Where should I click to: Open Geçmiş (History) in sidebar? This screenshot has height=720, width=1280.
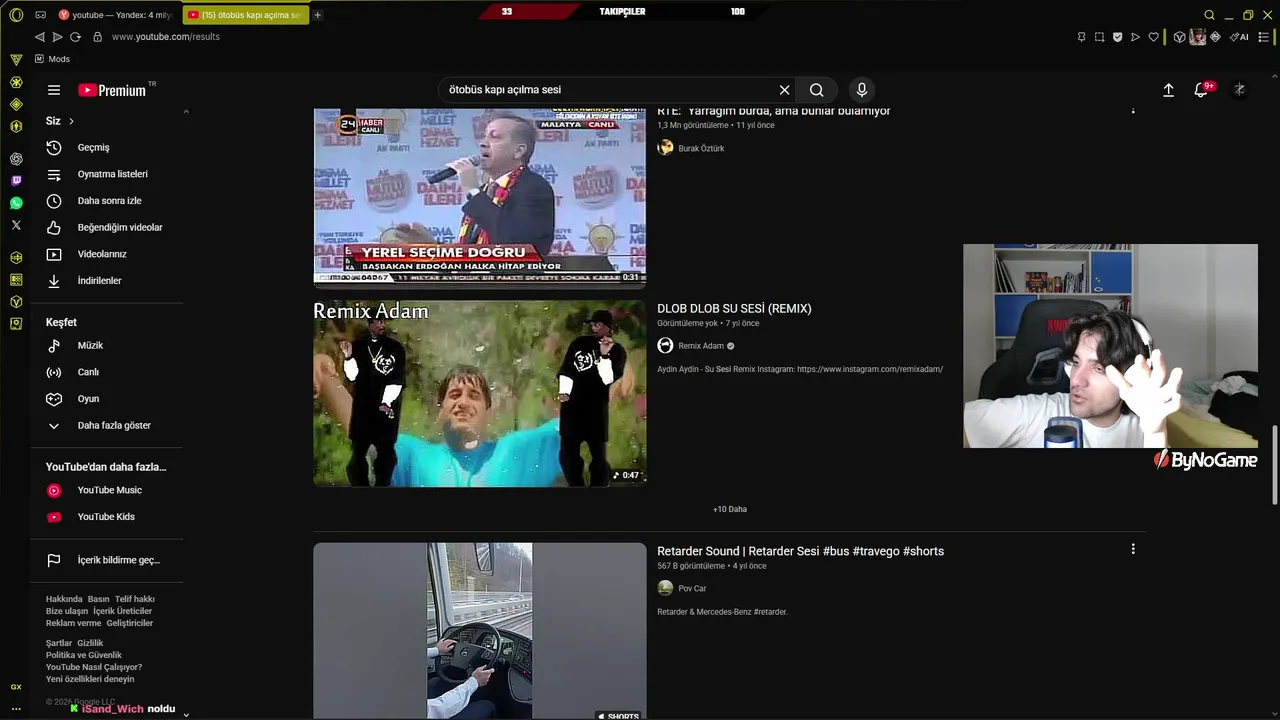pyautogui.click(x=107, y=148)
